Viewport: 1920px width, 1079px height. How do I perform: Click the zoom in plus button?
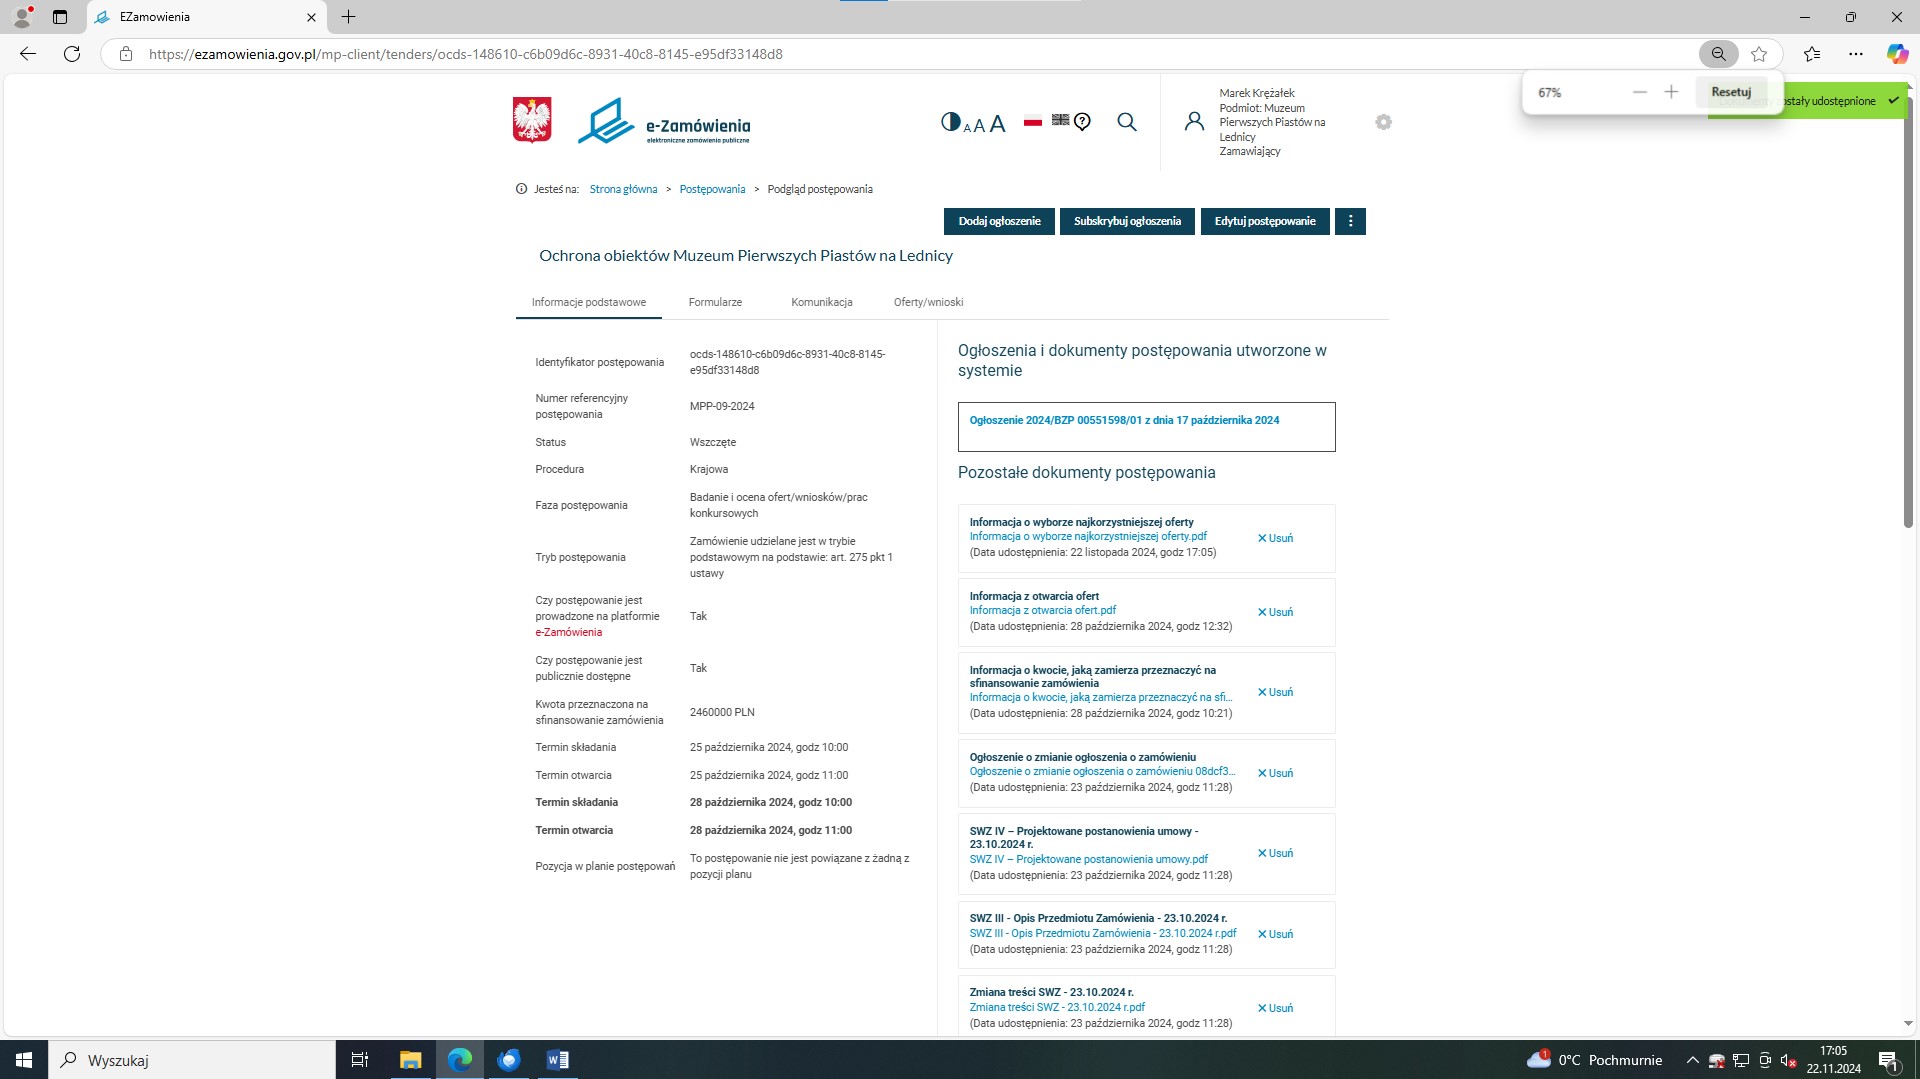coord(1671,92)
